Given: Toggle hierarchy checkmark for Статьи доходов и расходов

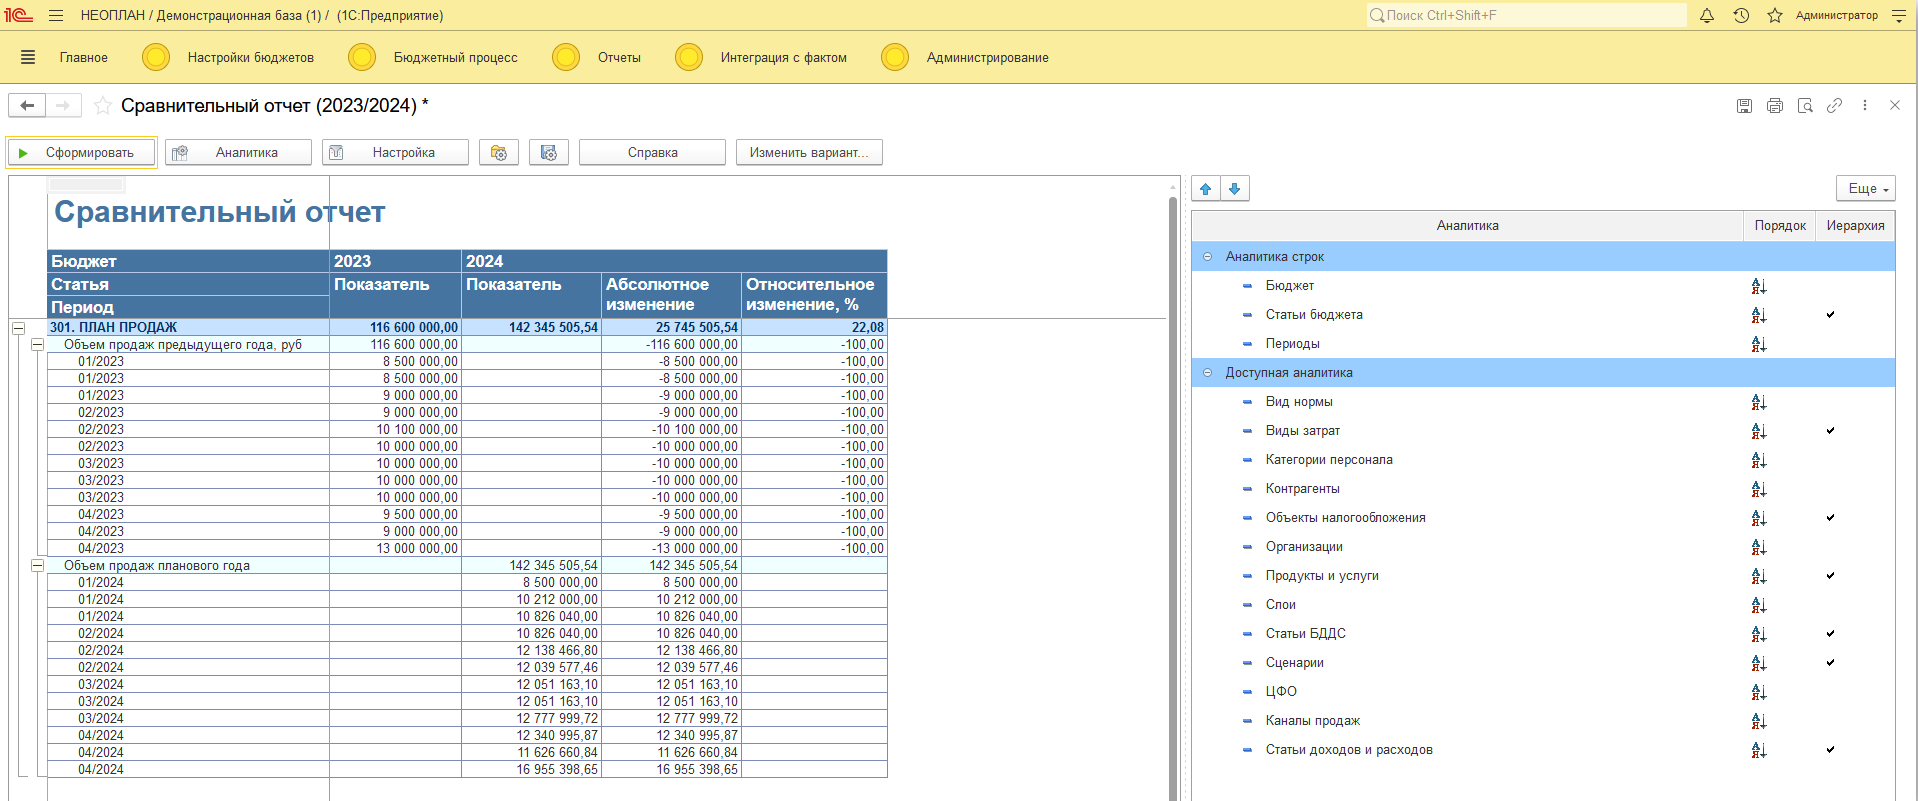Looking at the screenshot, I should click(1830, 749).
